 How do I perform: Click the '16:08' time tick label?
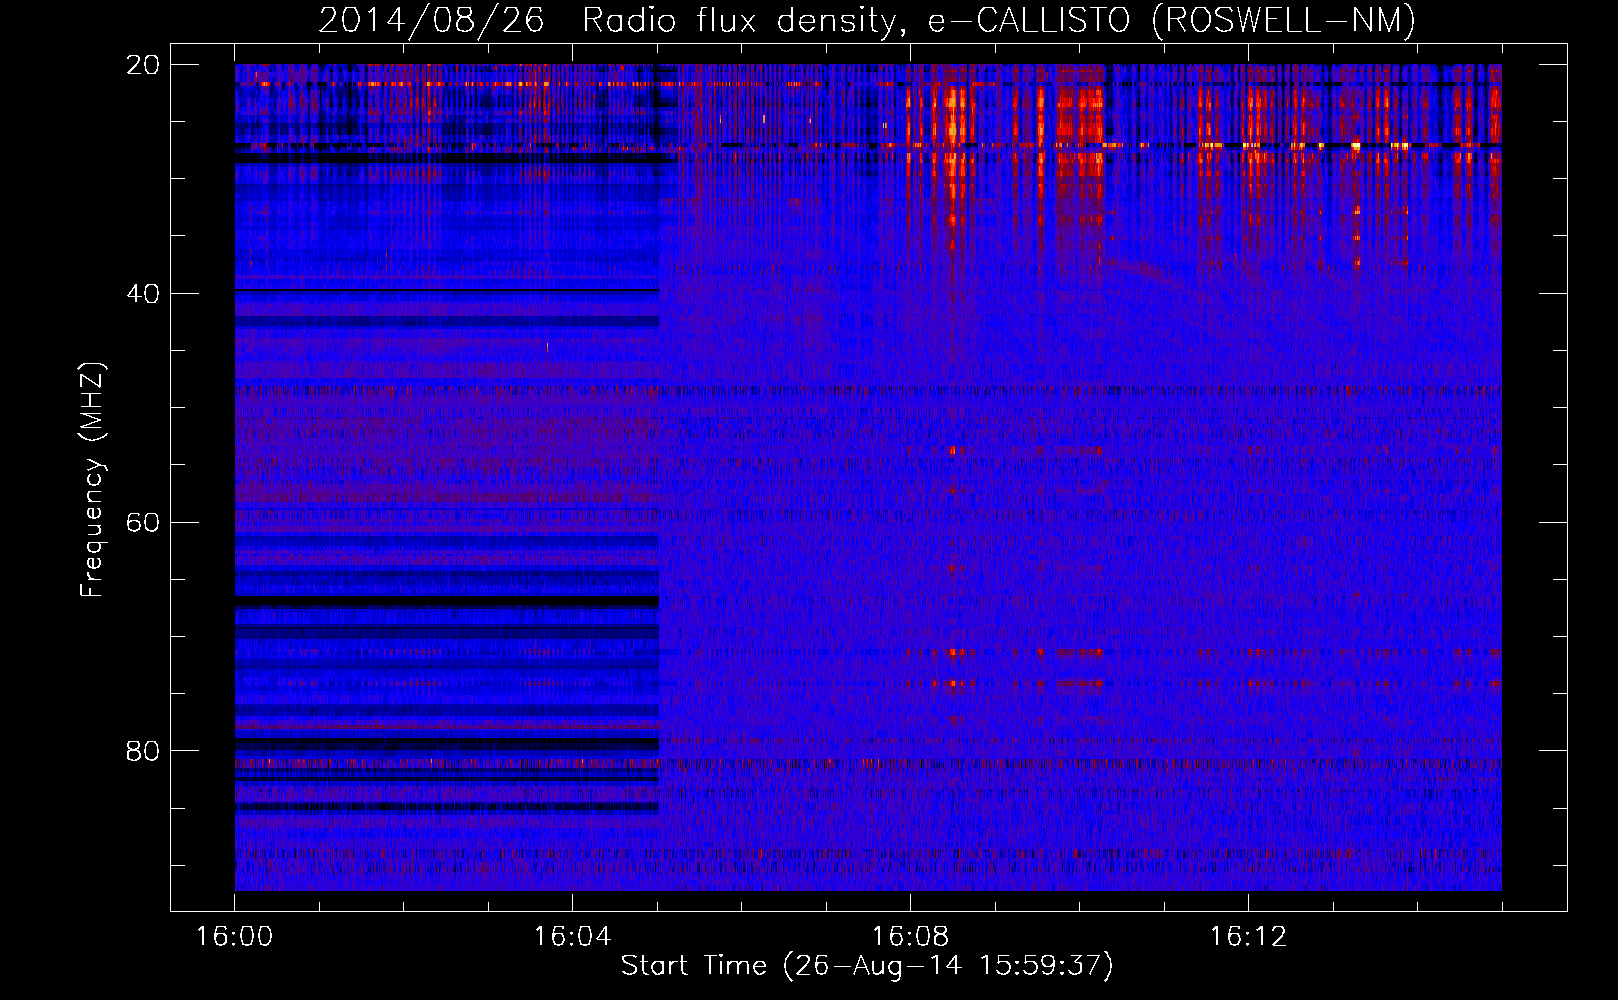point(910,936)
